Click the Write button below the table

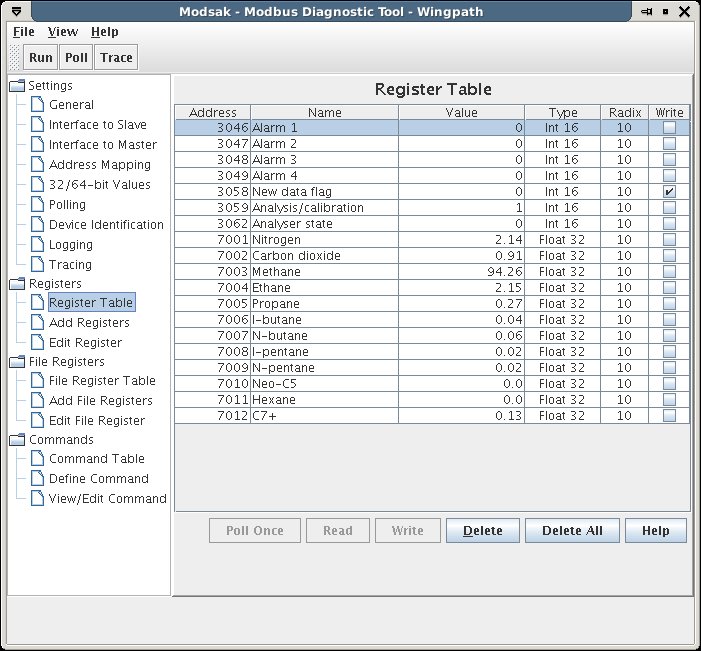click(x=408, y=531)
